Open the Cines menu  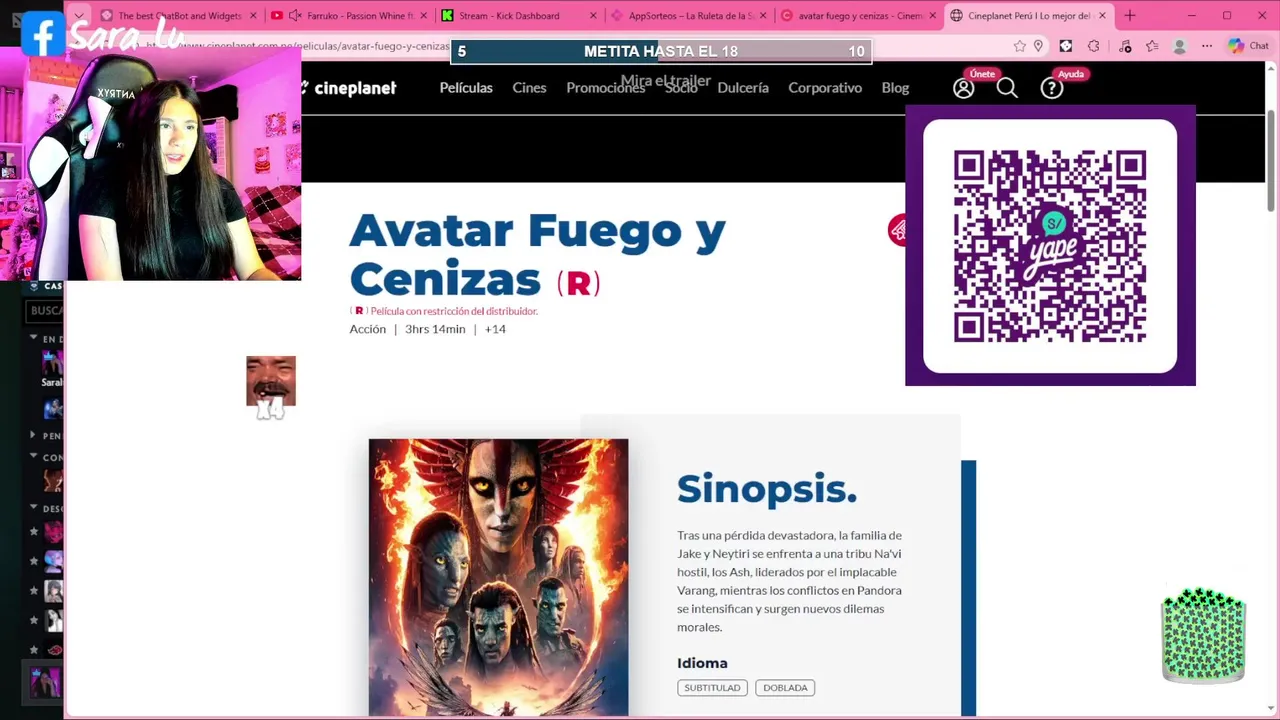(529, 88)
